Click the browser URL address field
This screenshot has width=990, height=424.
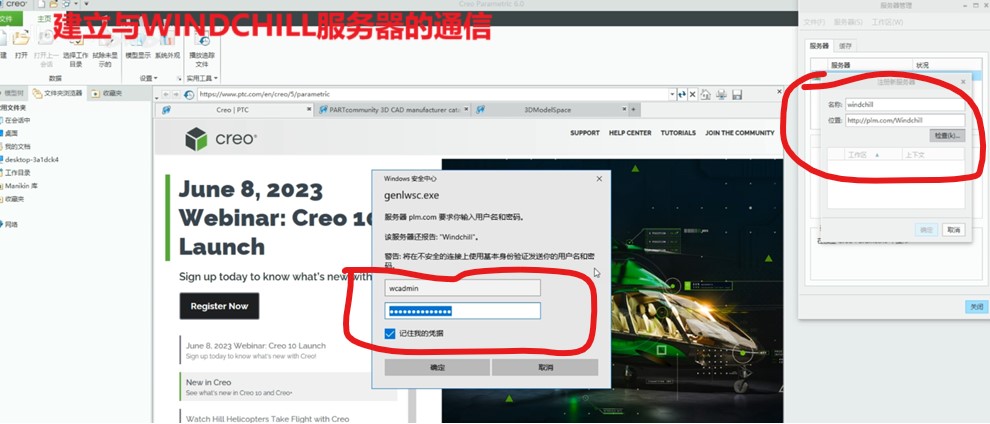click(x=432, y=95)
